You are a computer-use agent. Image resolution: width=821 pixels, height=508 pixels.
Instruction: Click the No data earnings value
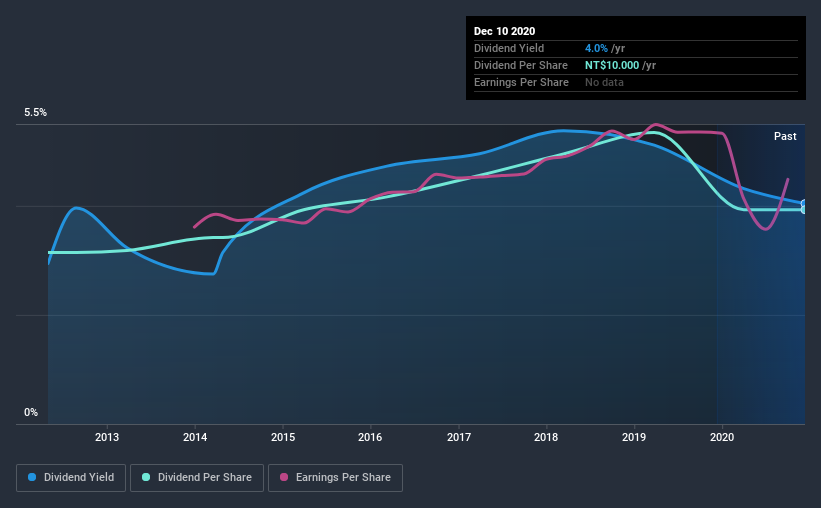tap(604, 82)
